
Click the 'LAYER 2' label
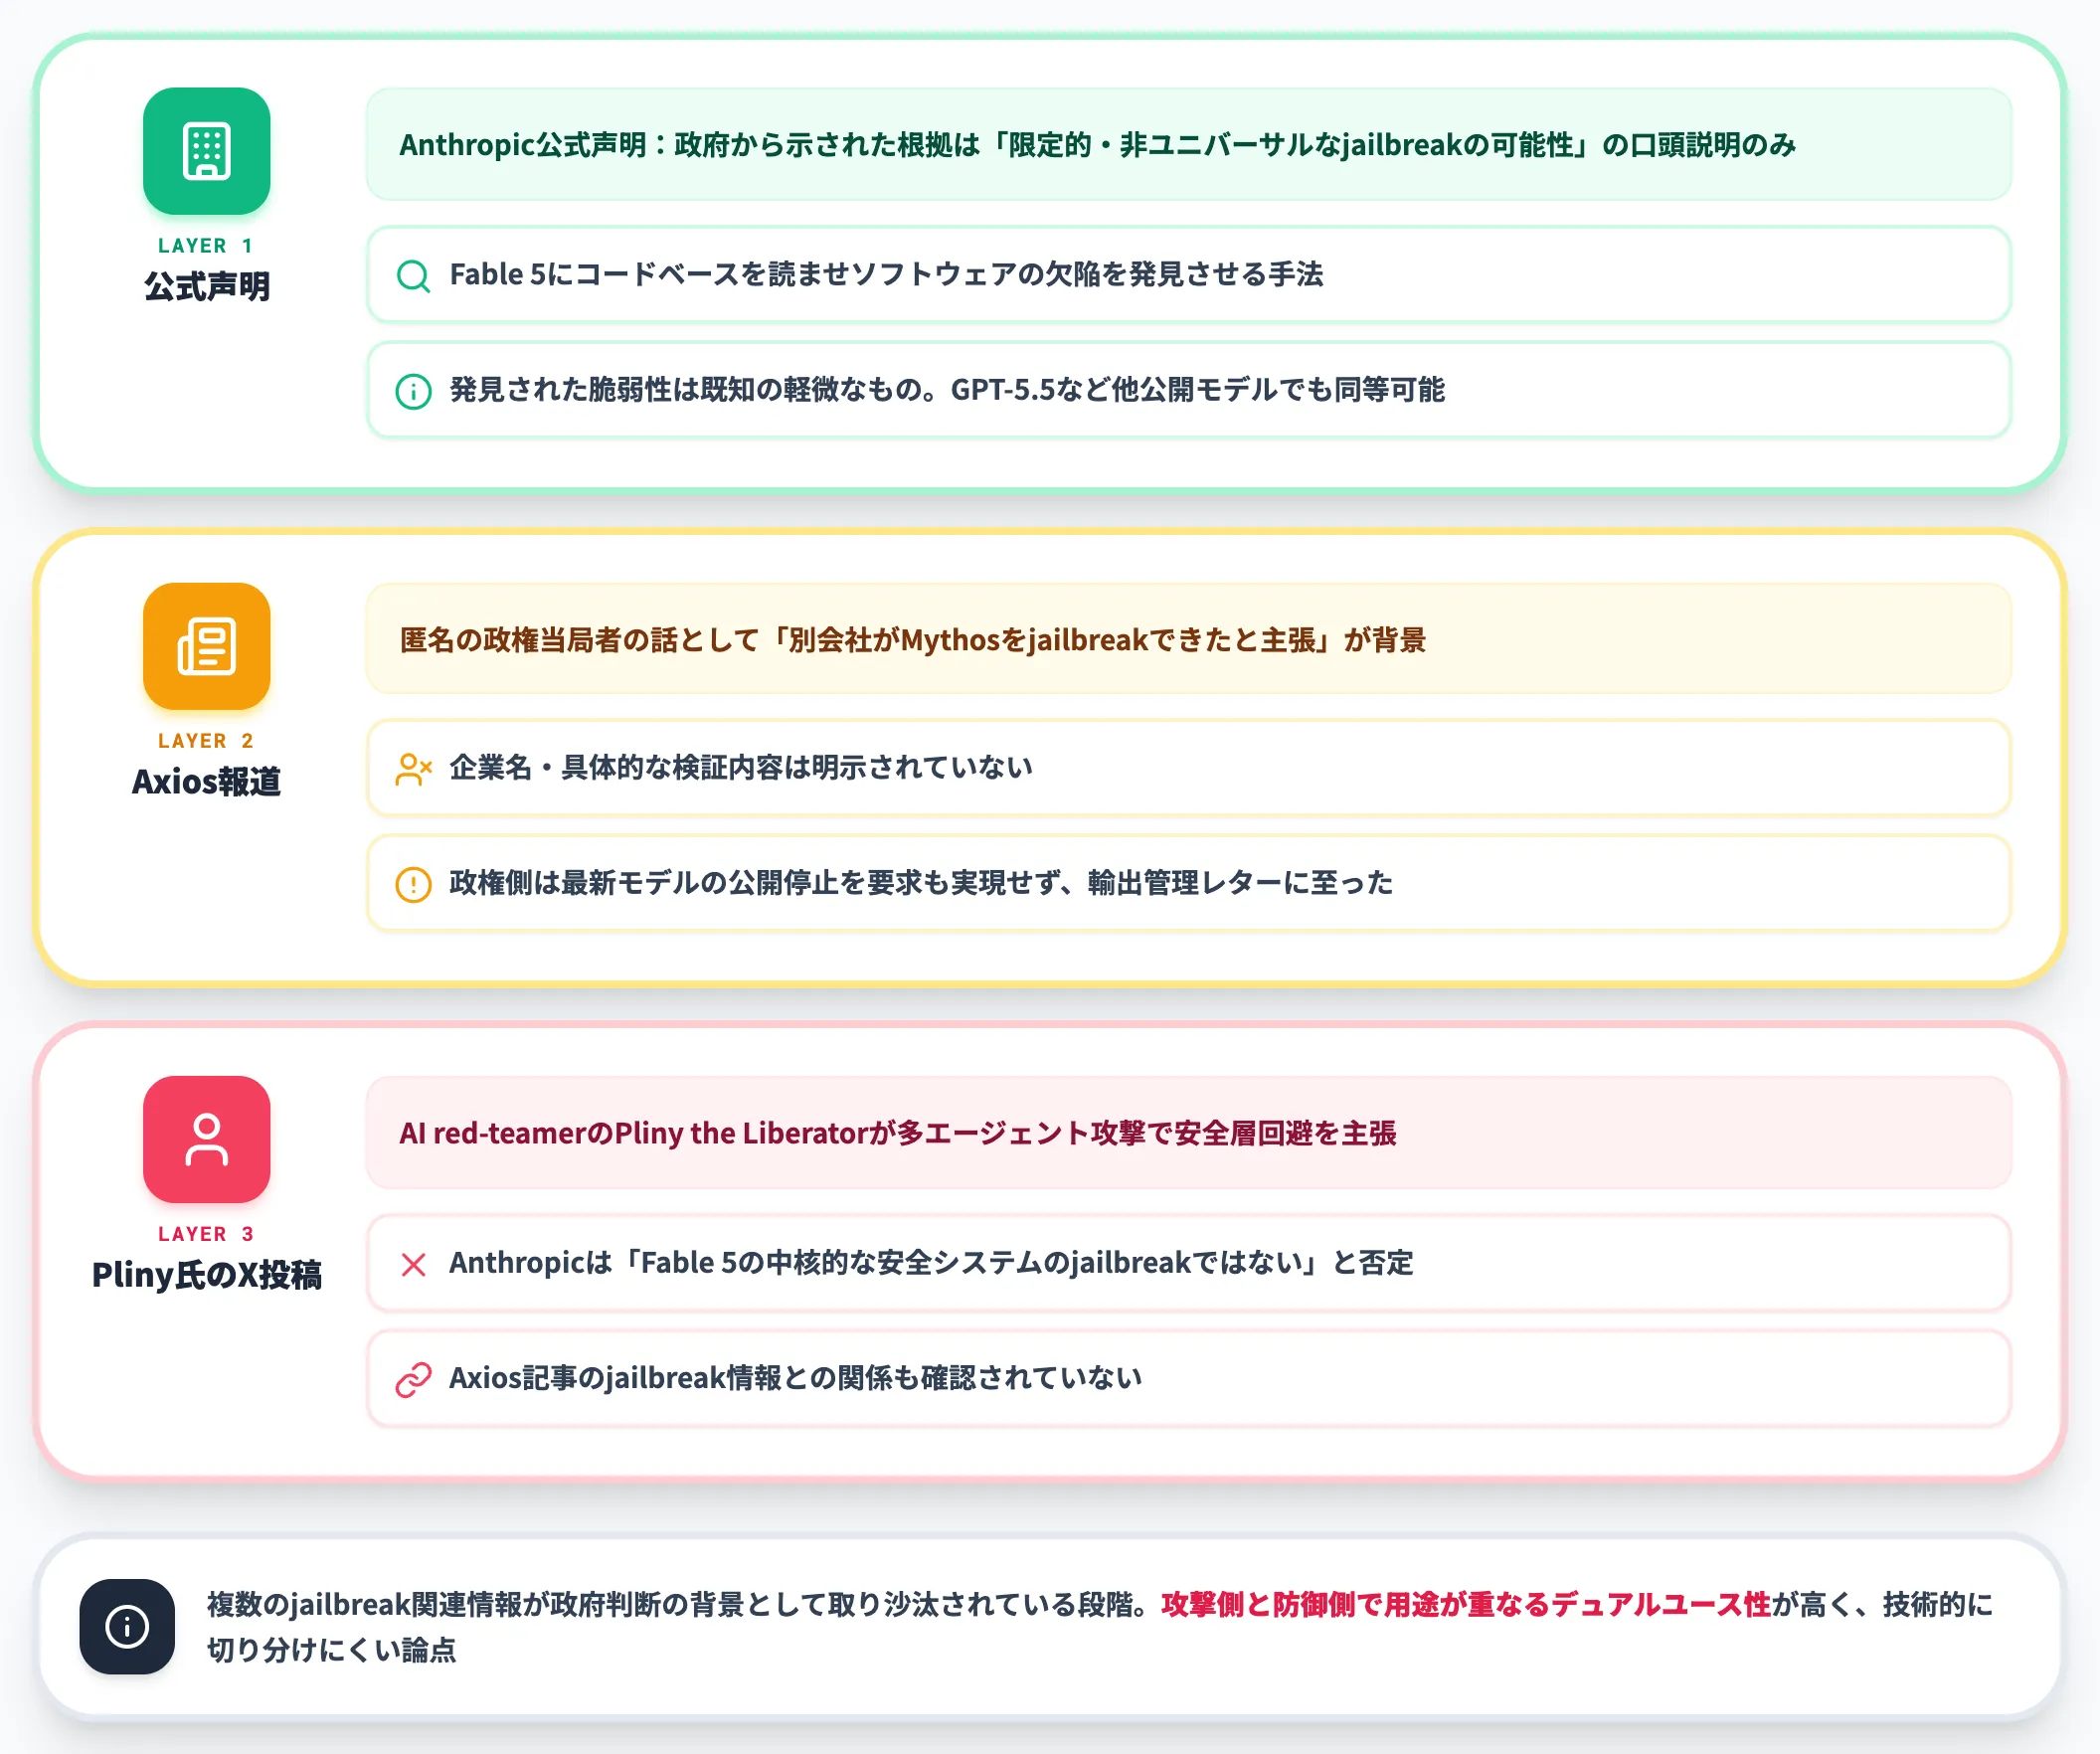[207, 741]
